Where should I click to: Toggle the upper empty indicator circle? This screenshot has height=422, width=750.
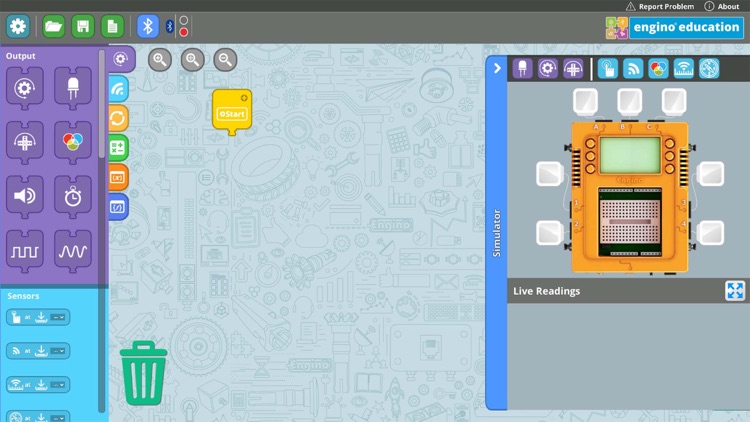click(x=184, y=21)
